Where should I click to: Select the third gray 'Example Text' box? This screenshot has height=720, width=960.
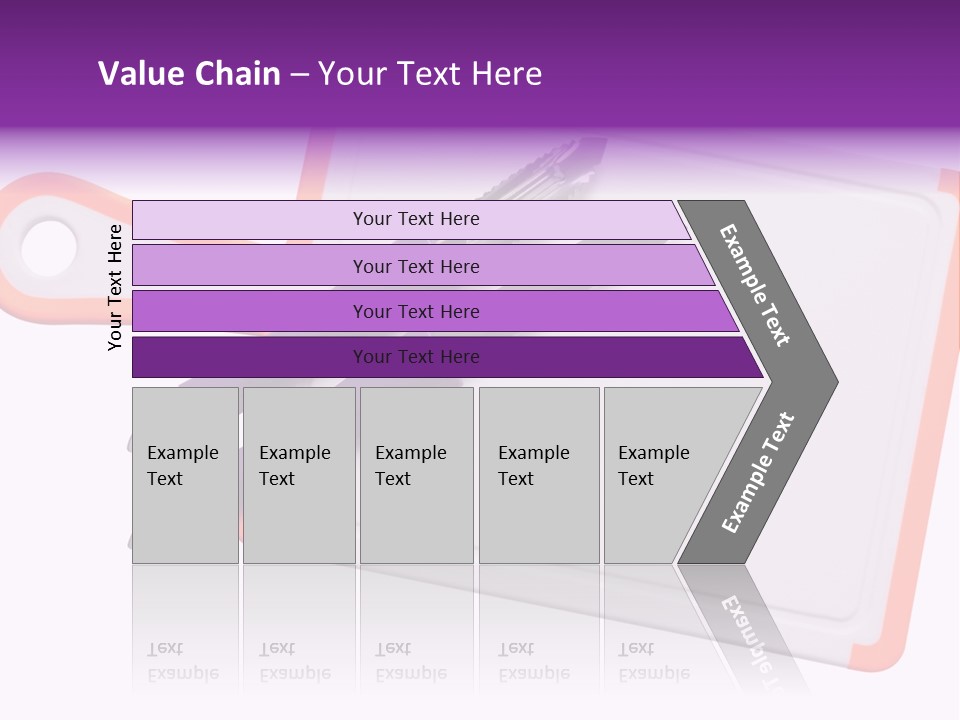point(417,475)
